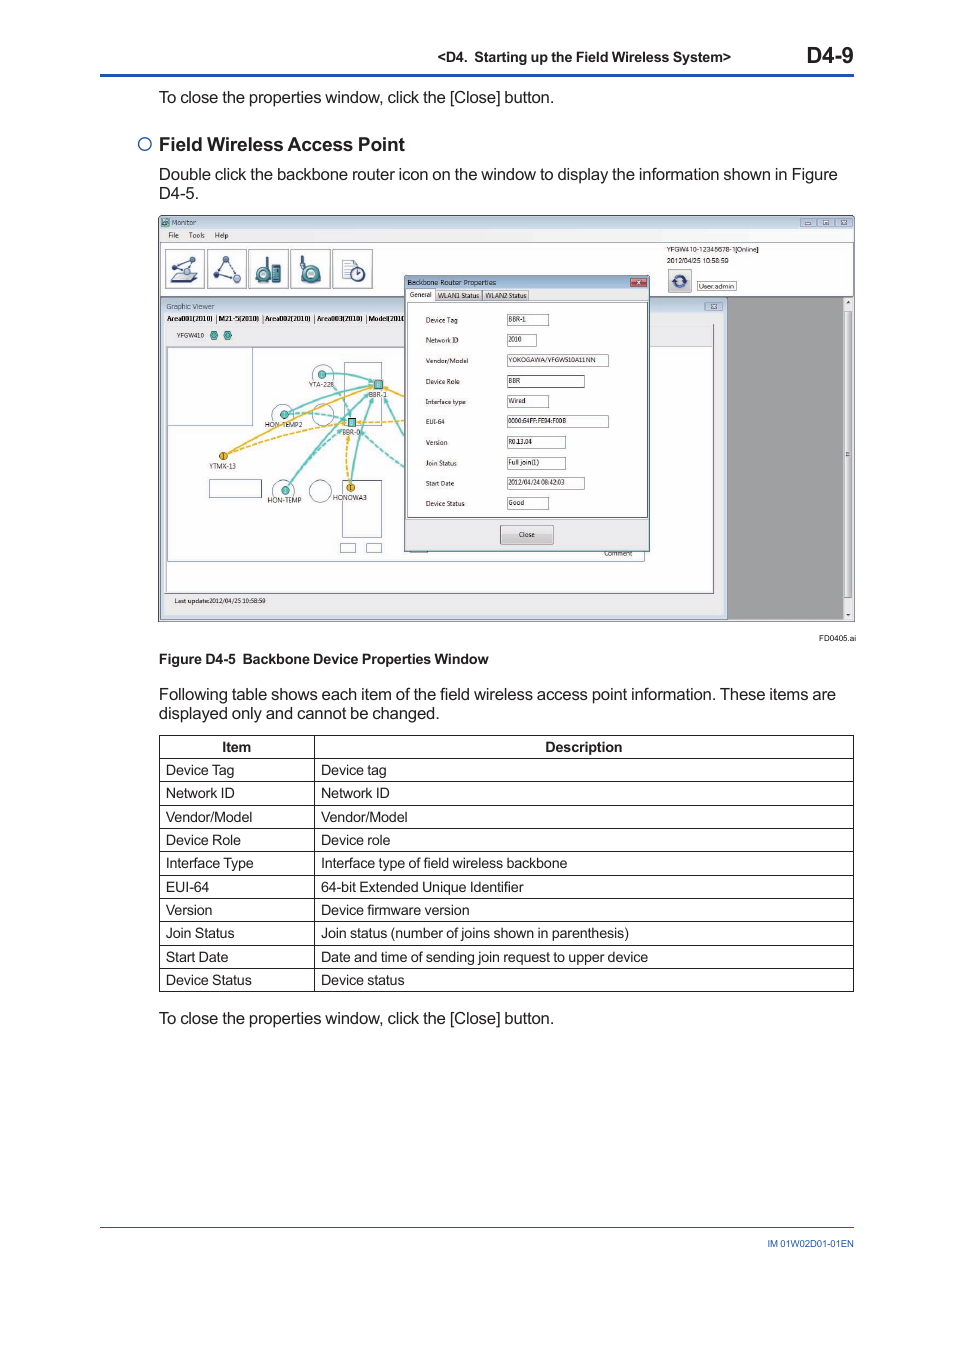Click the Vendor/Model field
This screenshot has height=1350, width=954.
(x=557, y=360)
